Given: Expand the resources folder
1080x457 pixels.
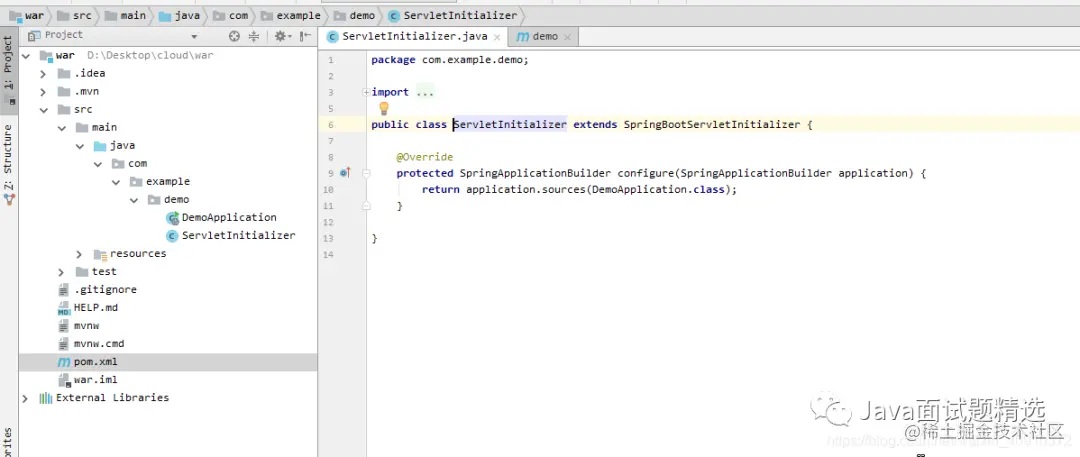Looking at the screenshot, I should (x=79, y=254).
